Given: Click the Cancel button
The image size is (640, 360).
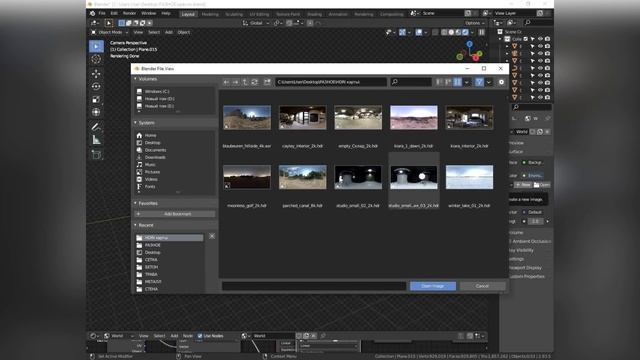Looking at the screenshot, I should coord(482,286).
